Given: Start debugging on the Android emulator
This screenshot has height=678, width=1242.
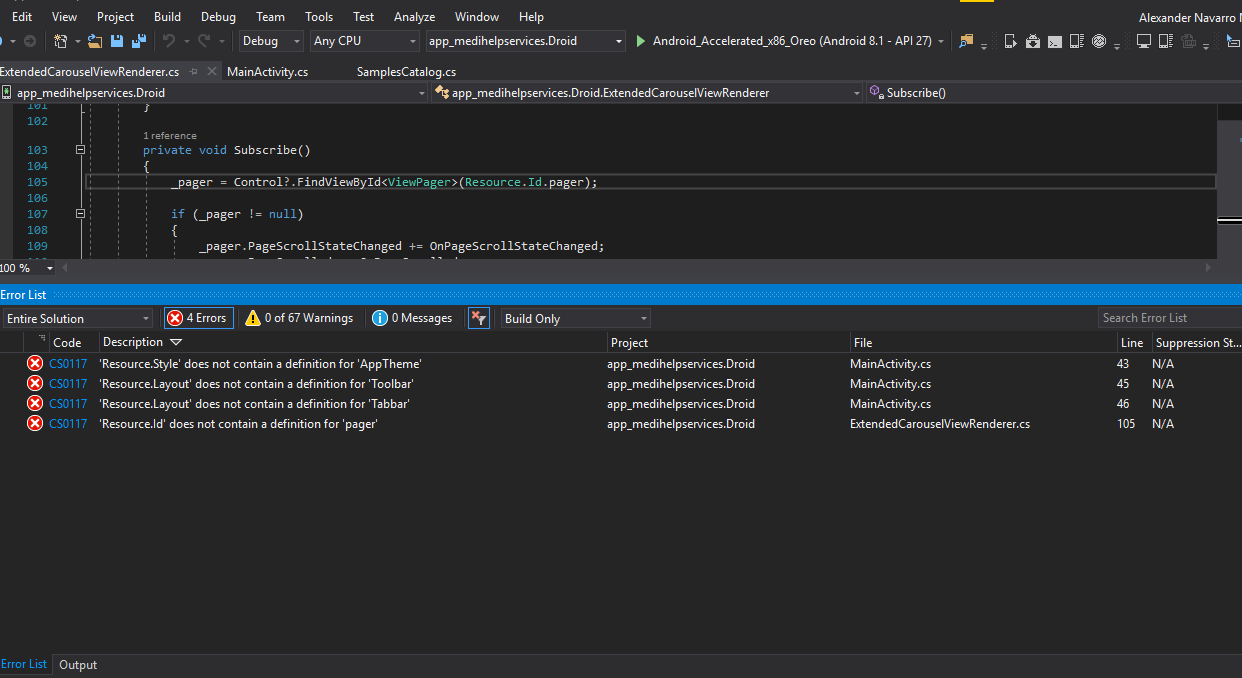Looking at the screenshot, I should click(x=640, y=41).
